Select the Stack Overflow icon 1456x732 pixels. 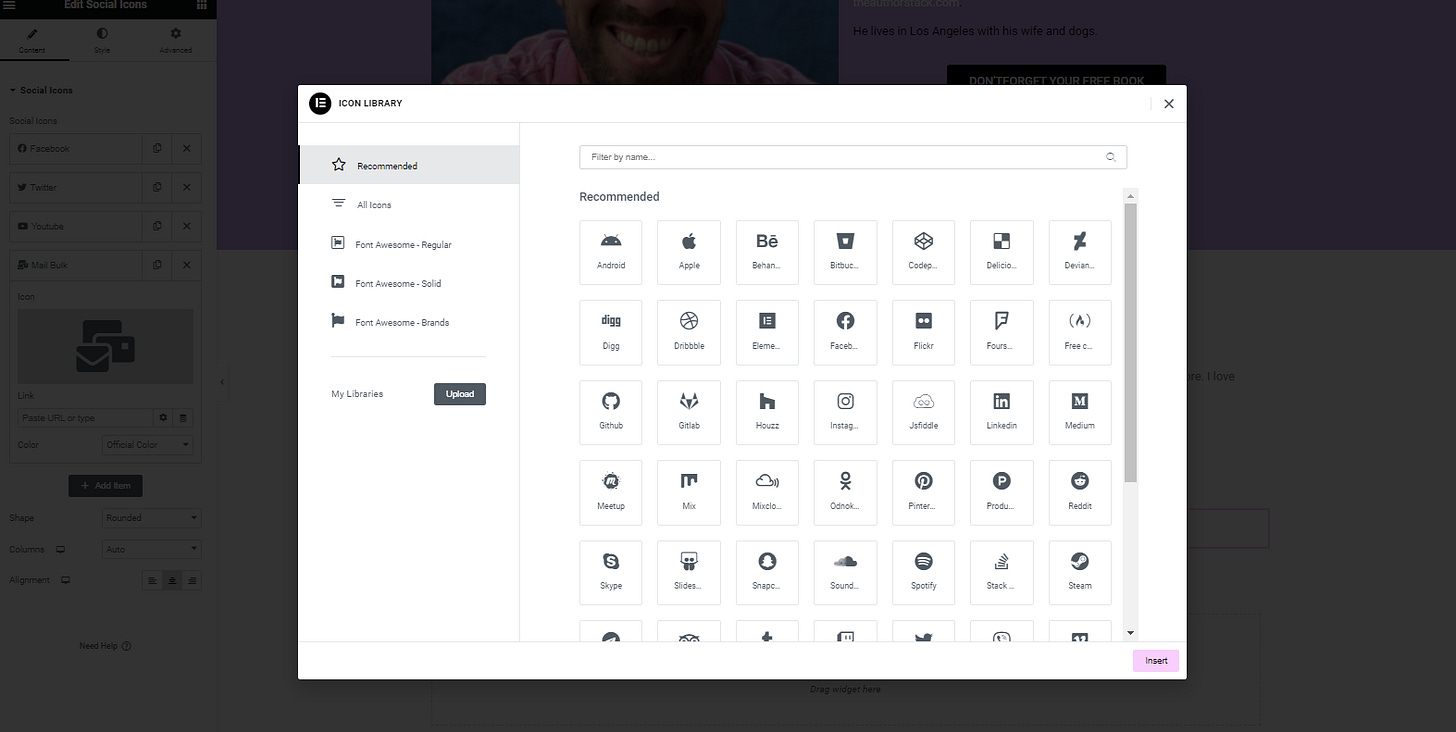[1001, 572]
